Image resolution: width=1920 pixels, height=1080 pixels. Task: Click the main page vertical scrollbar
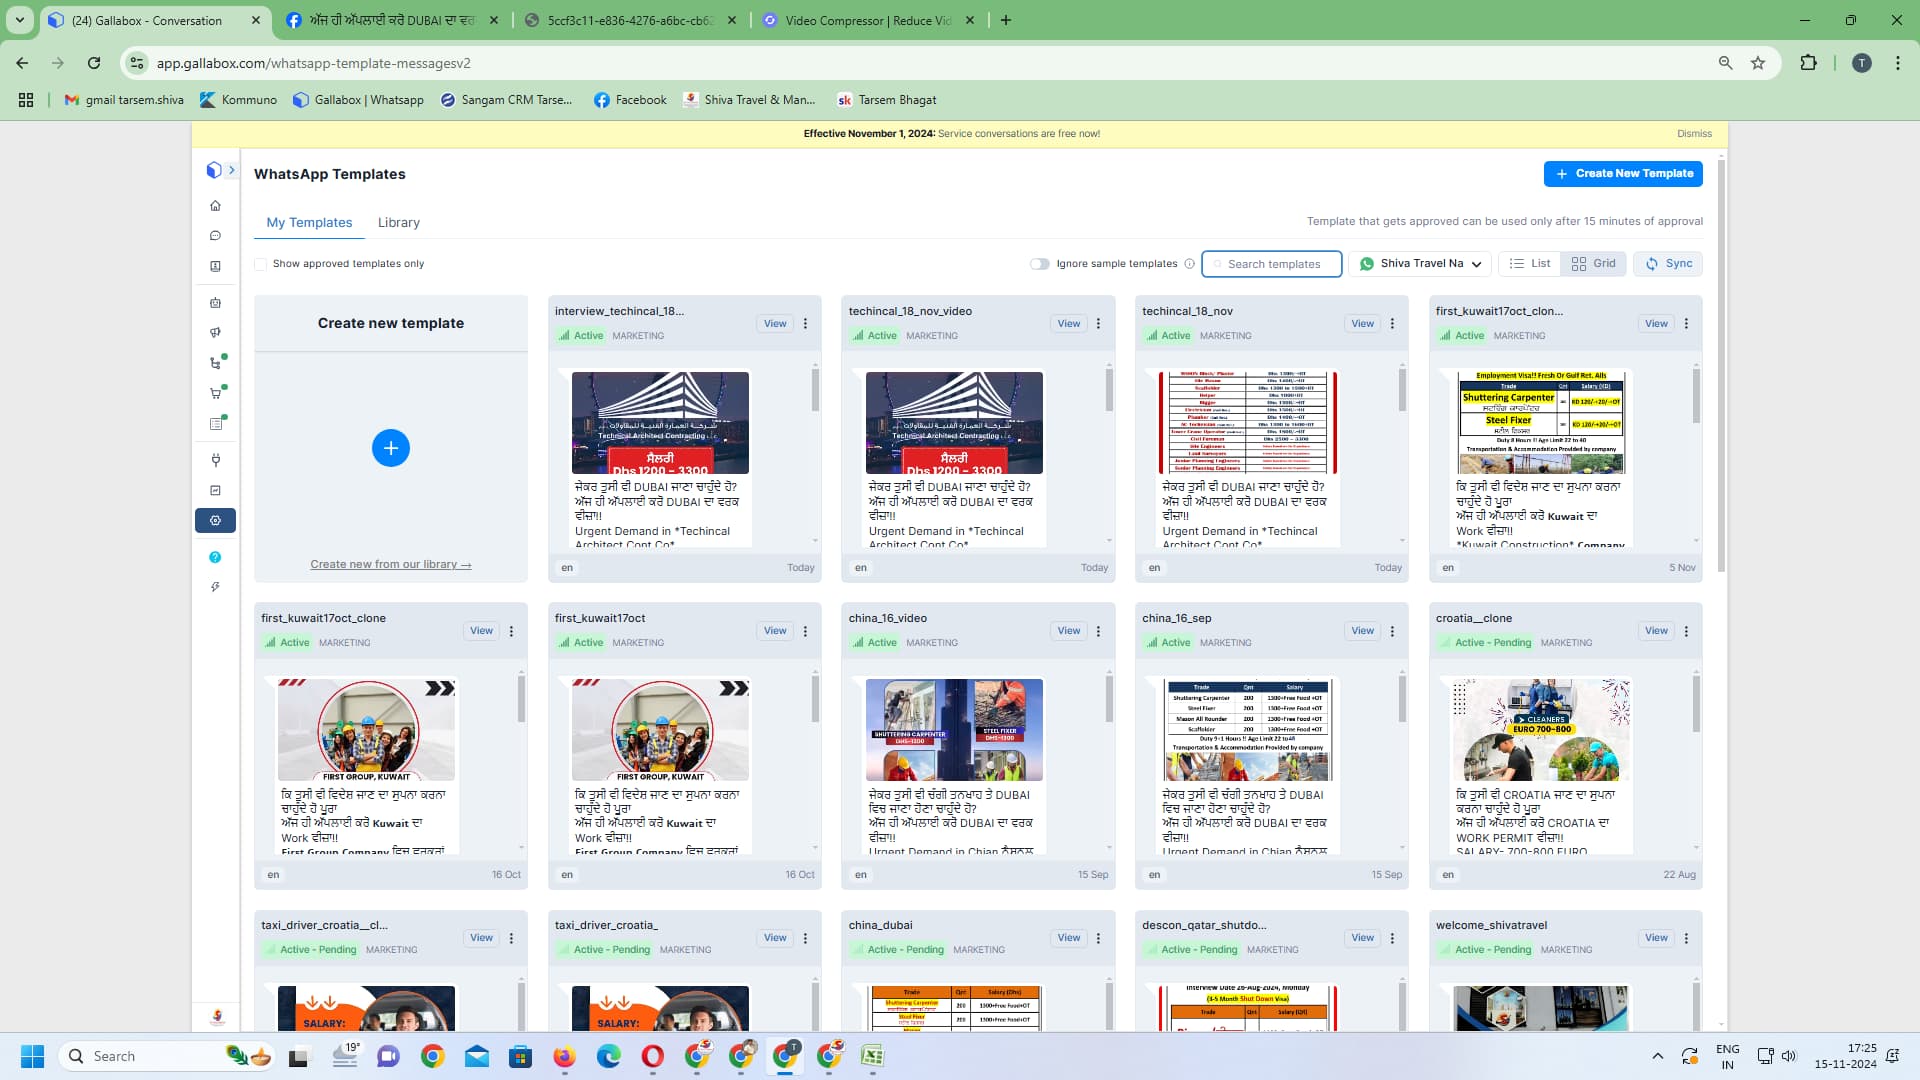[x=1721, y=366]
